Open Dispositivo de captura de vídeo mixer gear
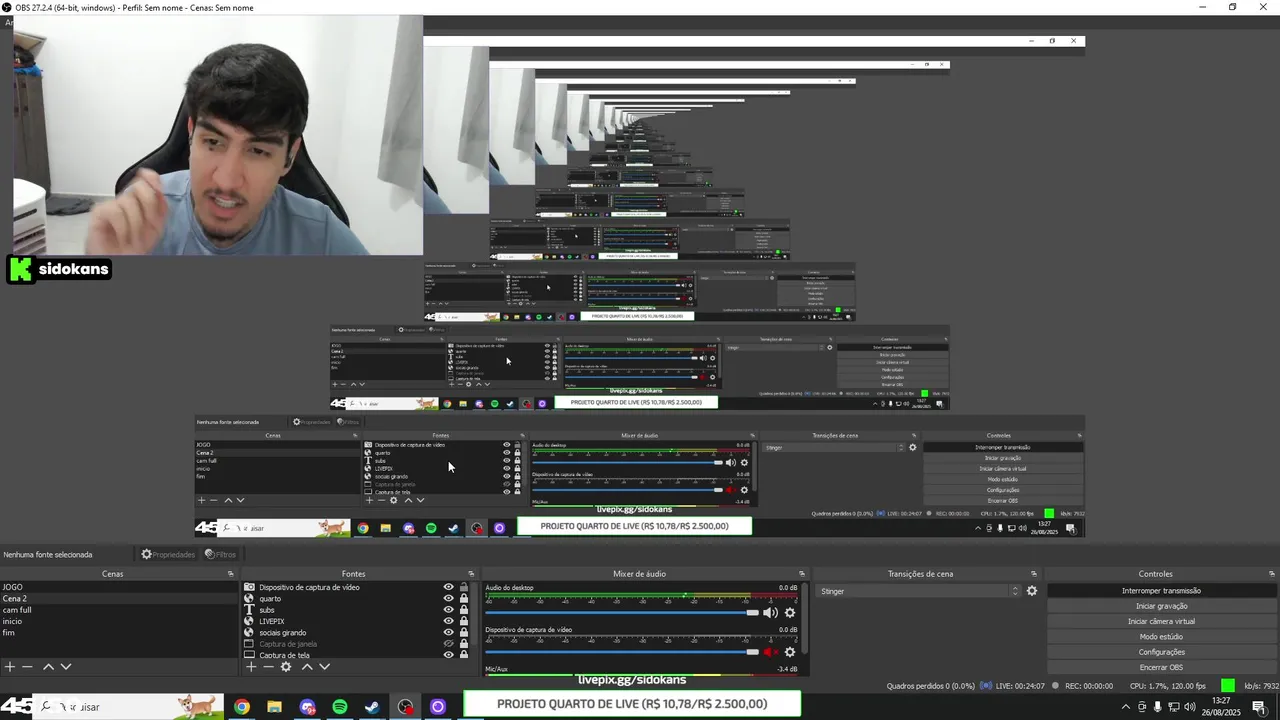Screen dimensions: 1280x720 coord(790,652)
